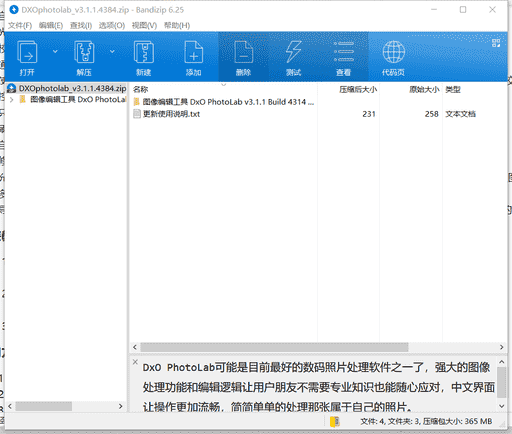Open the 选项(O) menu
This screenshot has width=512, height=434.
click(112, 25)
